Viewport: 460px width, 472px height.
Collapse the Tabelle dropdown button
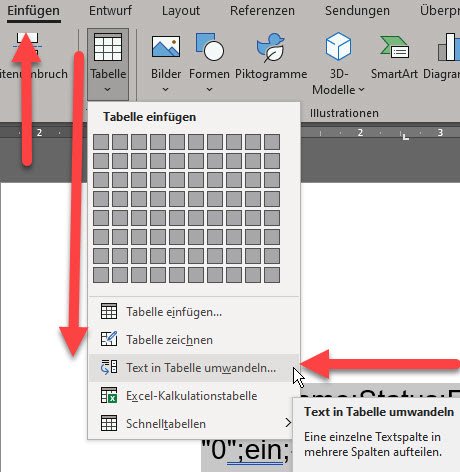pos(108,64)
